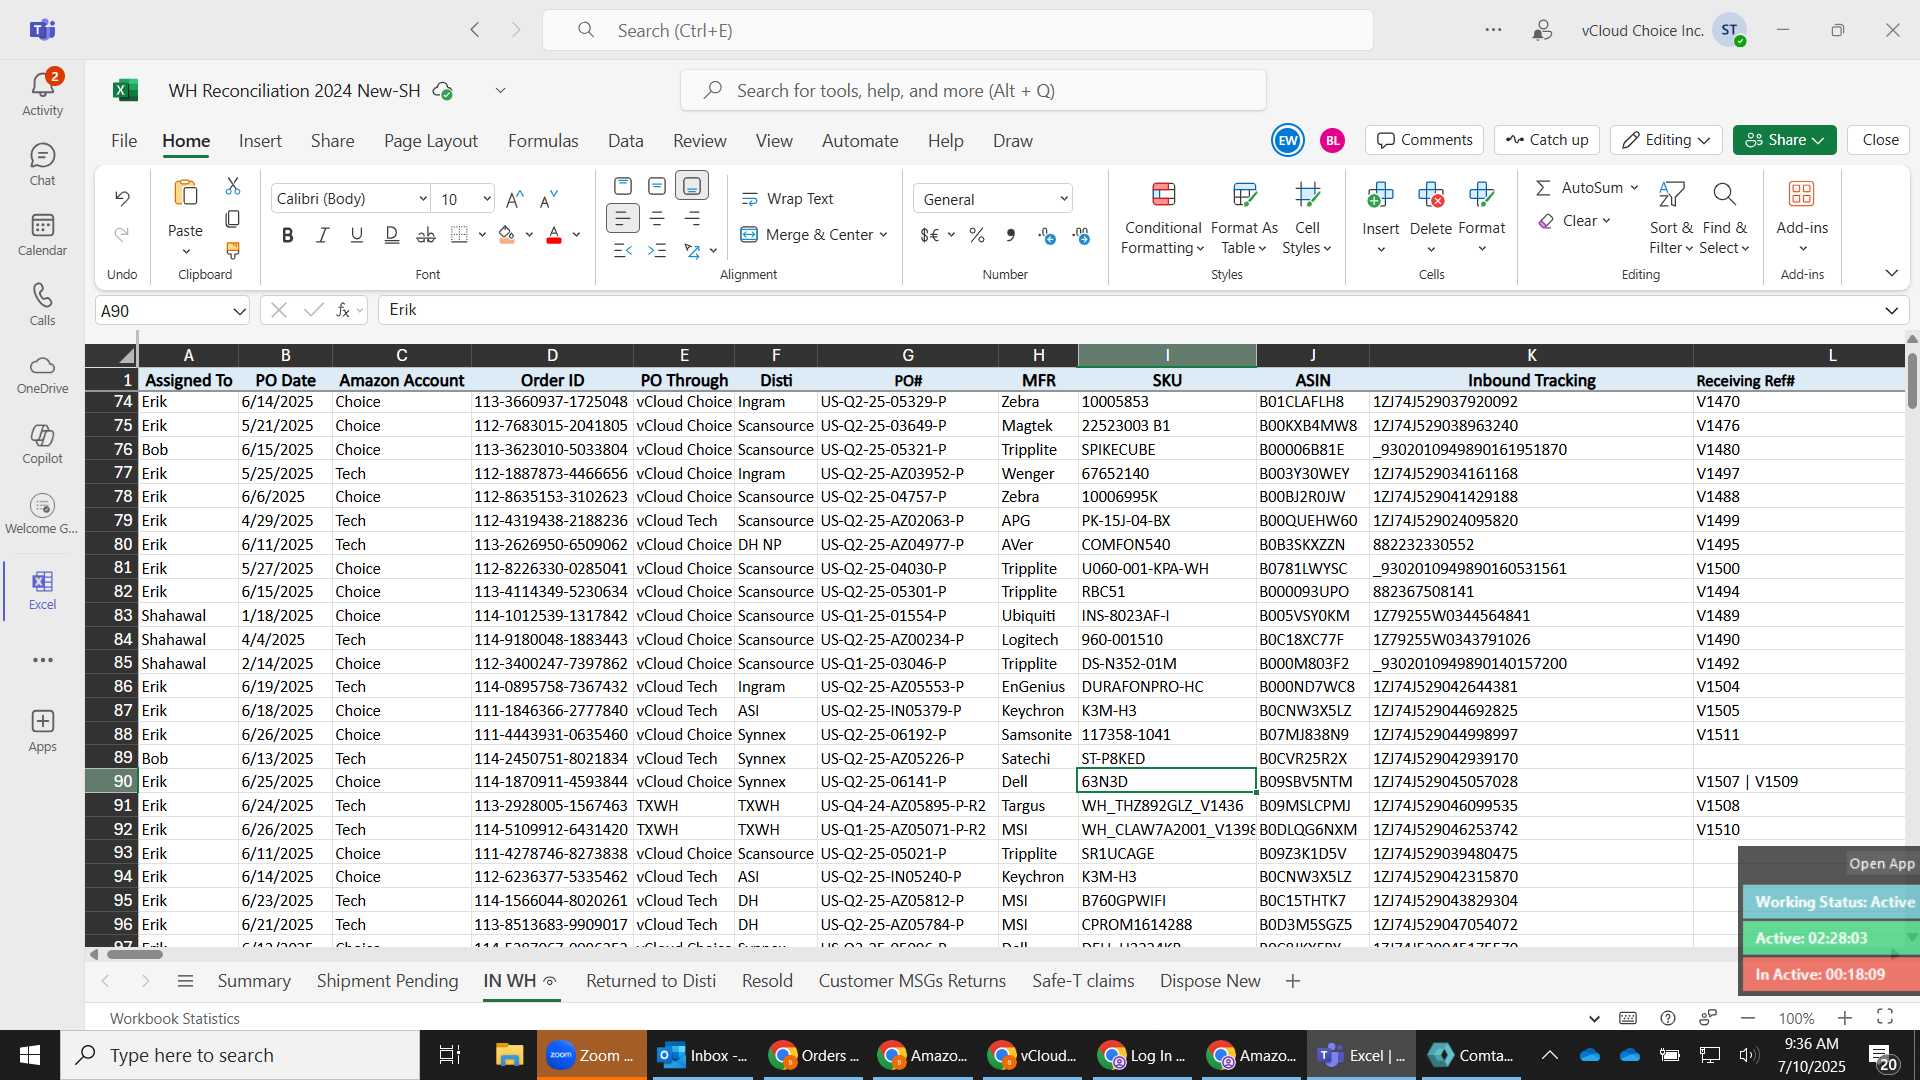Open Sort & Filter

pos(1671,219)
